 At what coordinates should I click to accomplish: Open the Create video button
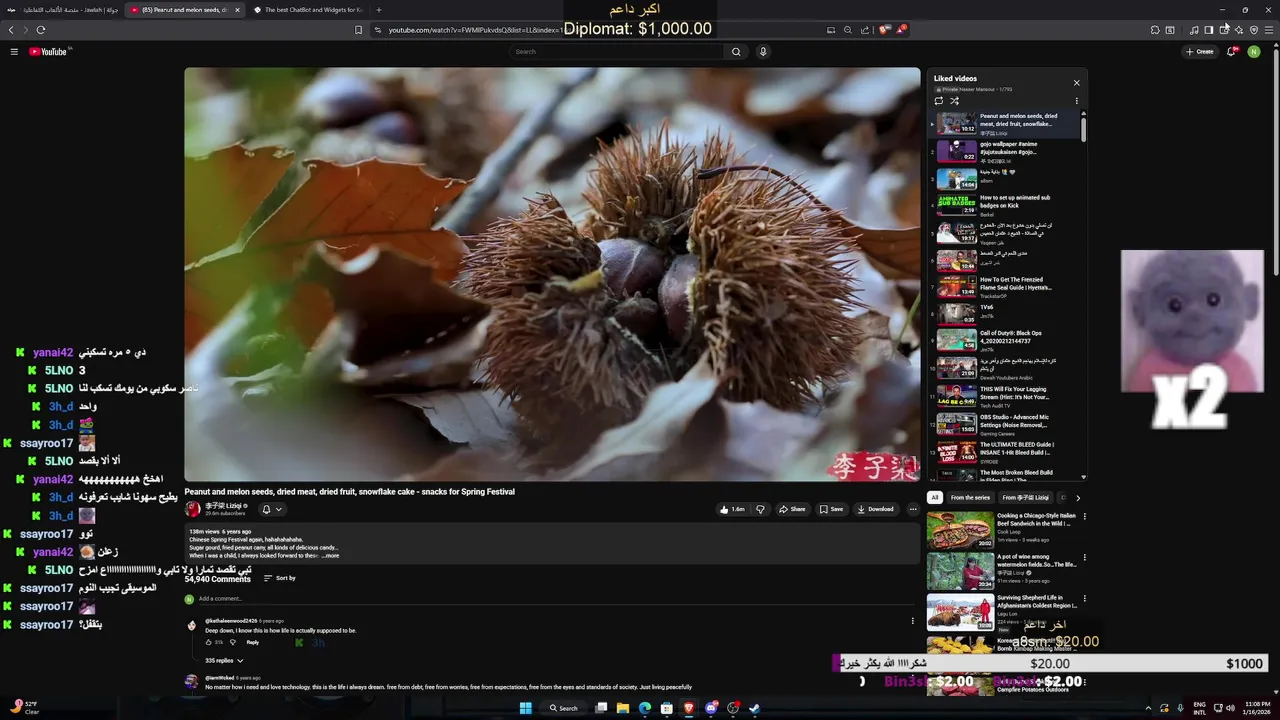pos(1199,52)
